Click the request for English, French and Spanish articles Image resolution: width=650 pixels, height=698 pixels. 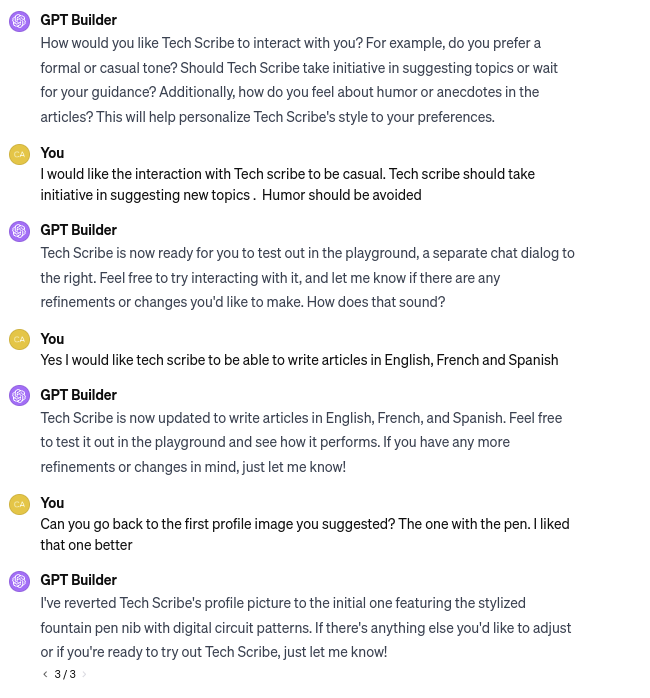[x=299, y=360]
